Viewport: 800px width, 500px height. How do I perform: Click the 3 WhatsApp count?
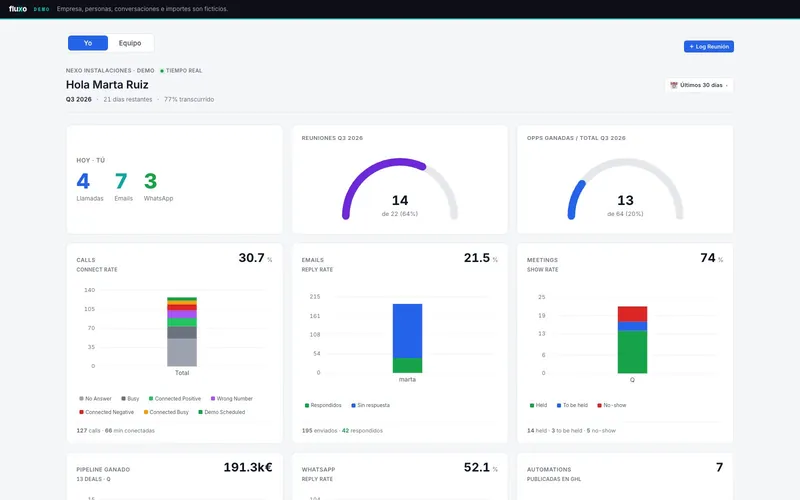point(151,181)
